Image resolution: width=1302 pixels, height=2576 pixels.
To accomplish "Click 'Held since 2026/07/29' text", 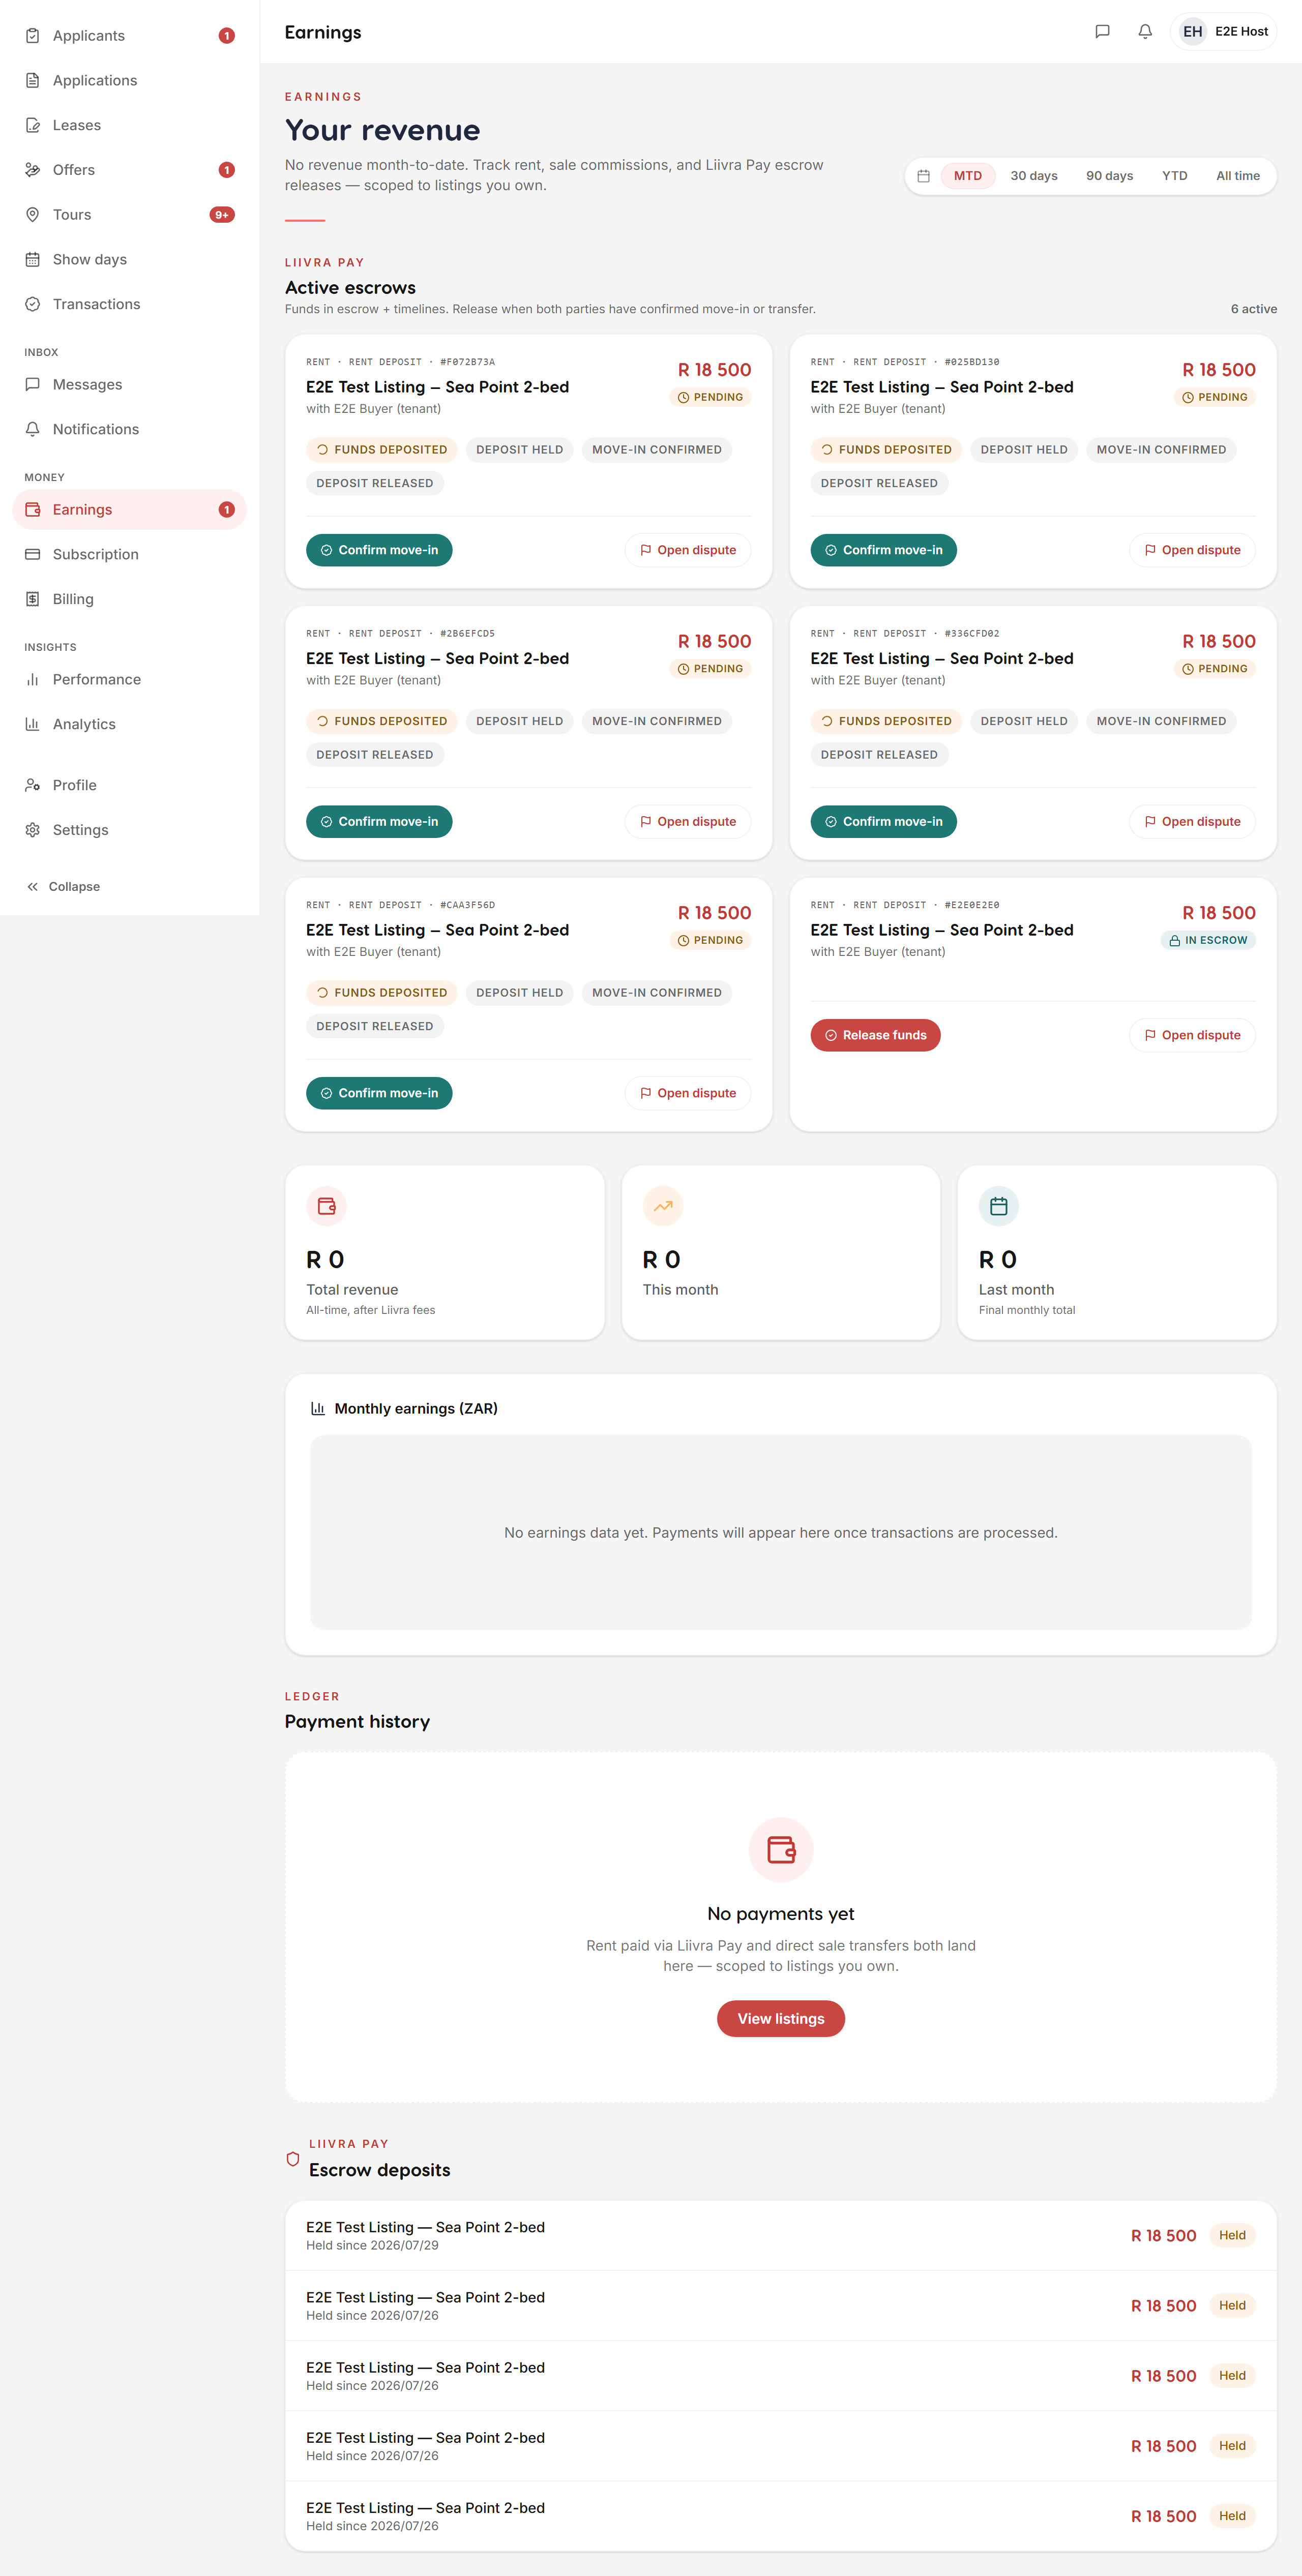I will pyautogui.click(x=372, y=2246).
